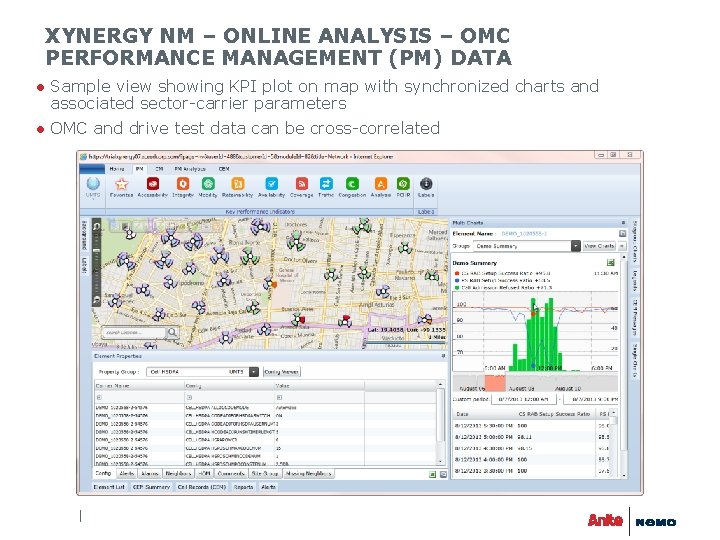Select the FCIR KPI icon
The width and height of the screenshot is (720, 540).
click(403, 184)
